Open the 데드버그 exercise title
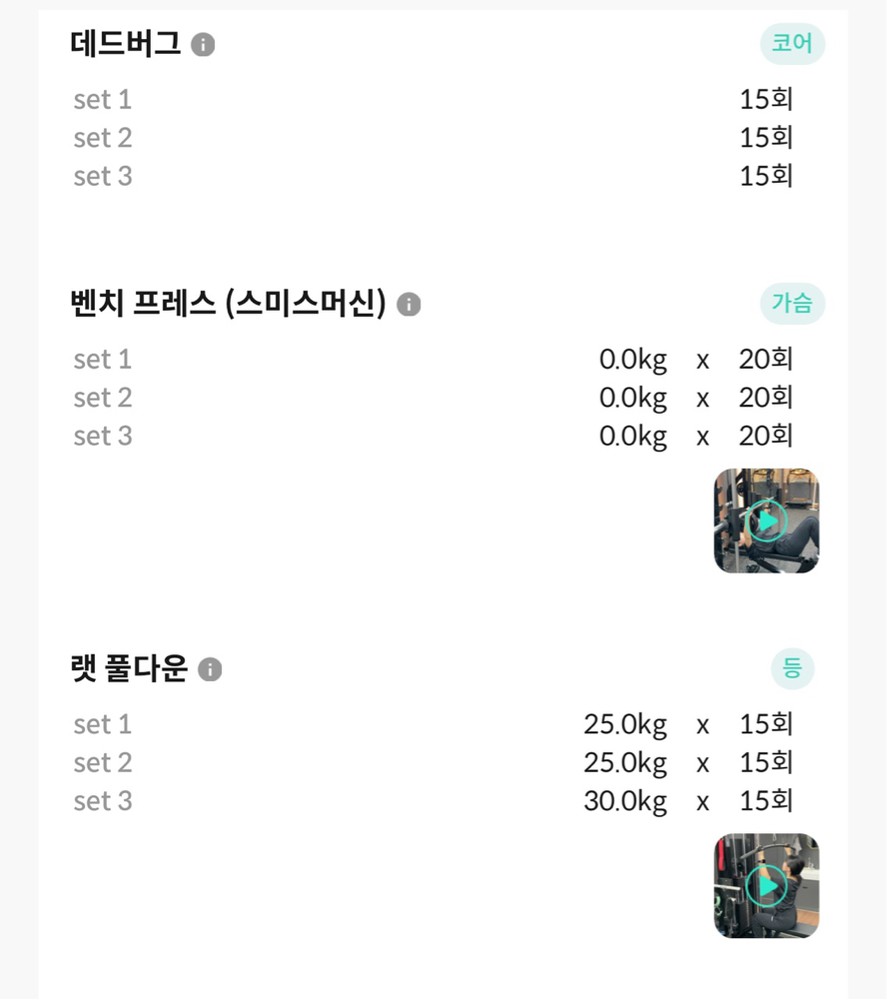The height and width of the screenshot is (1000, 887). (126, 44)
